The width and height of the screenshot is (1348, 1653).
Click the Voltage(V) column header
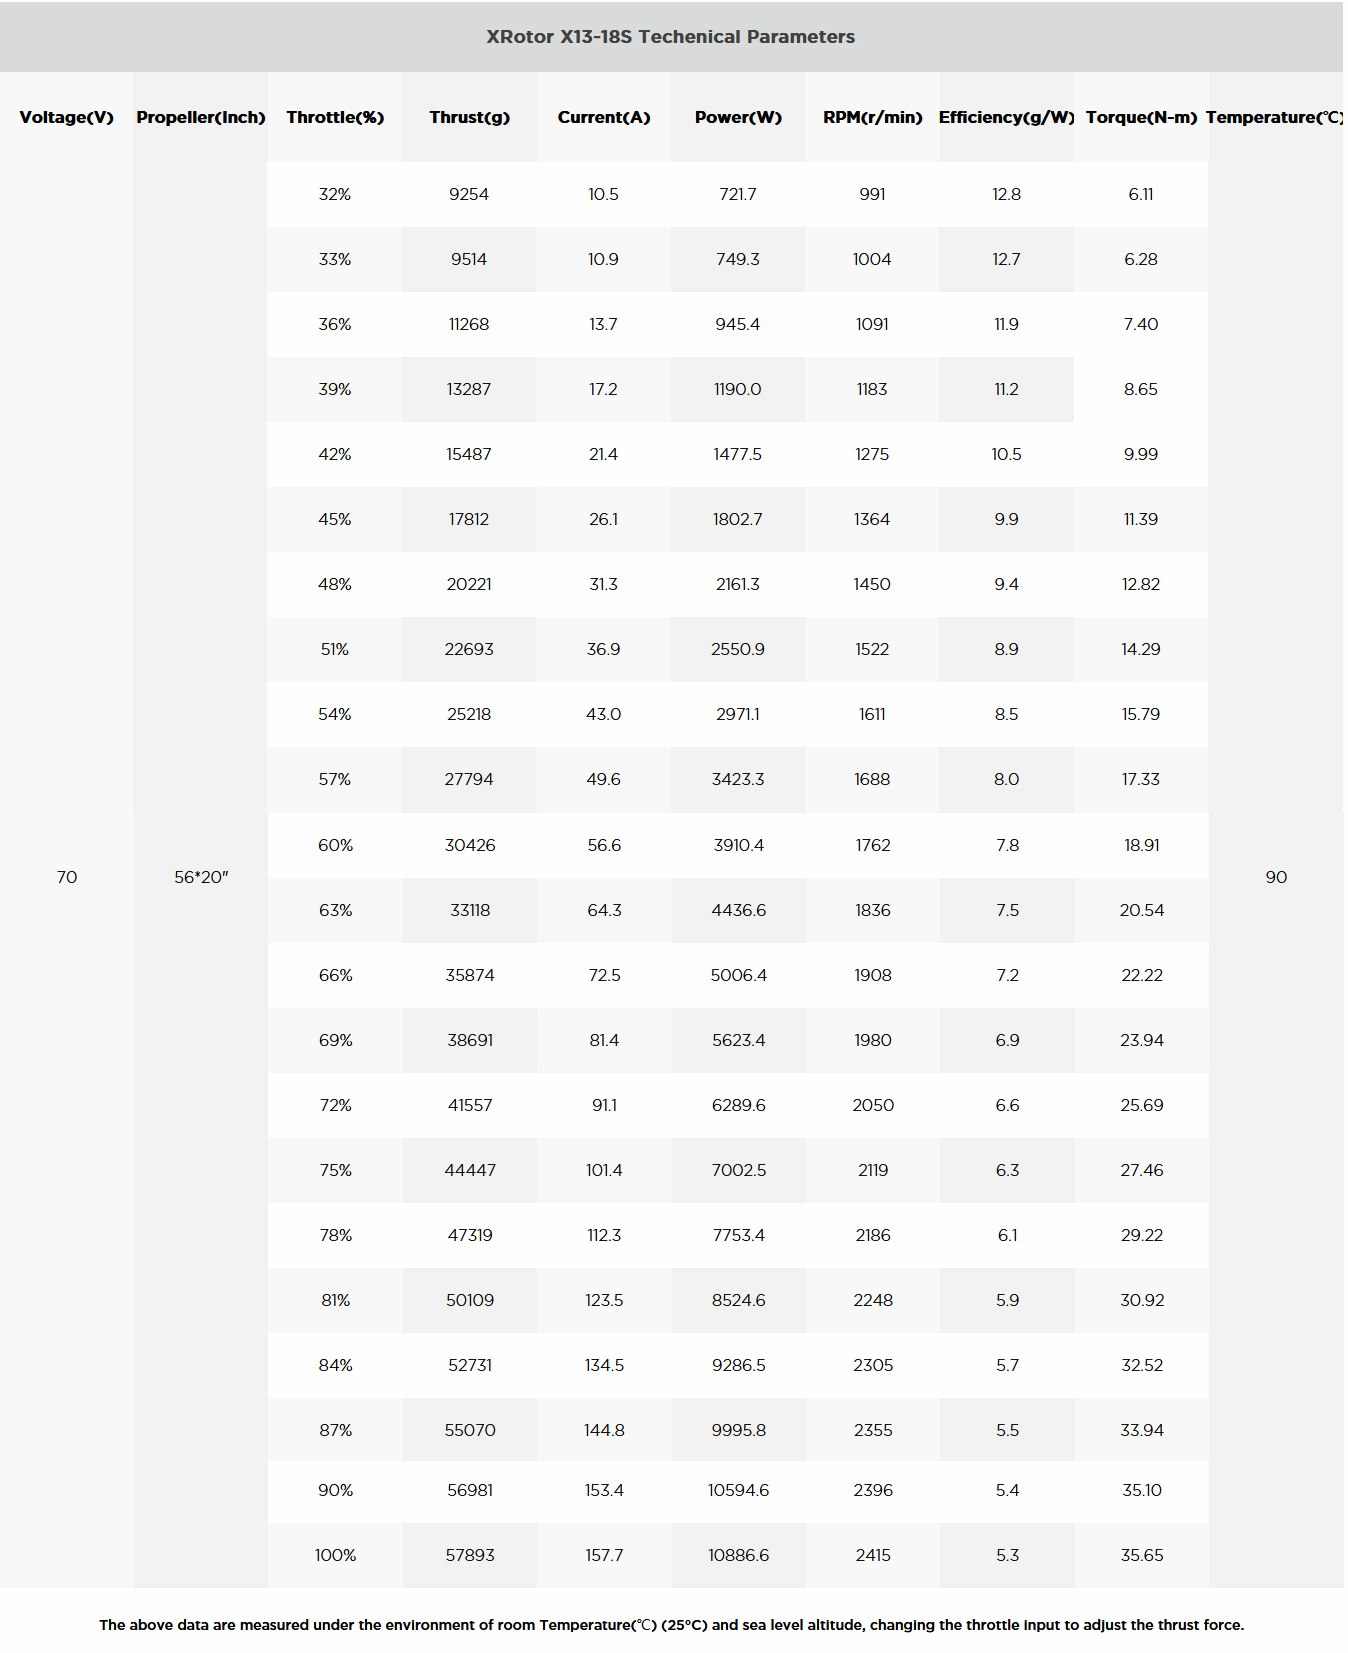(x=67, y=117)
